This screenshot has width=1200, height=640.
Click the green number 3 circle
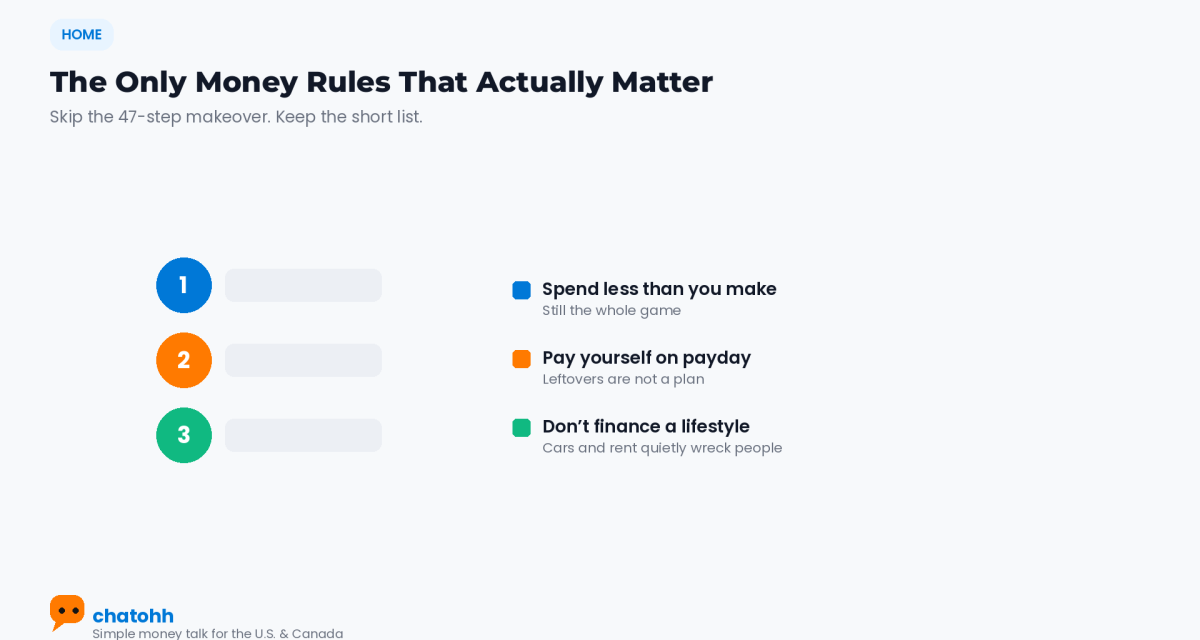[184, 435]
